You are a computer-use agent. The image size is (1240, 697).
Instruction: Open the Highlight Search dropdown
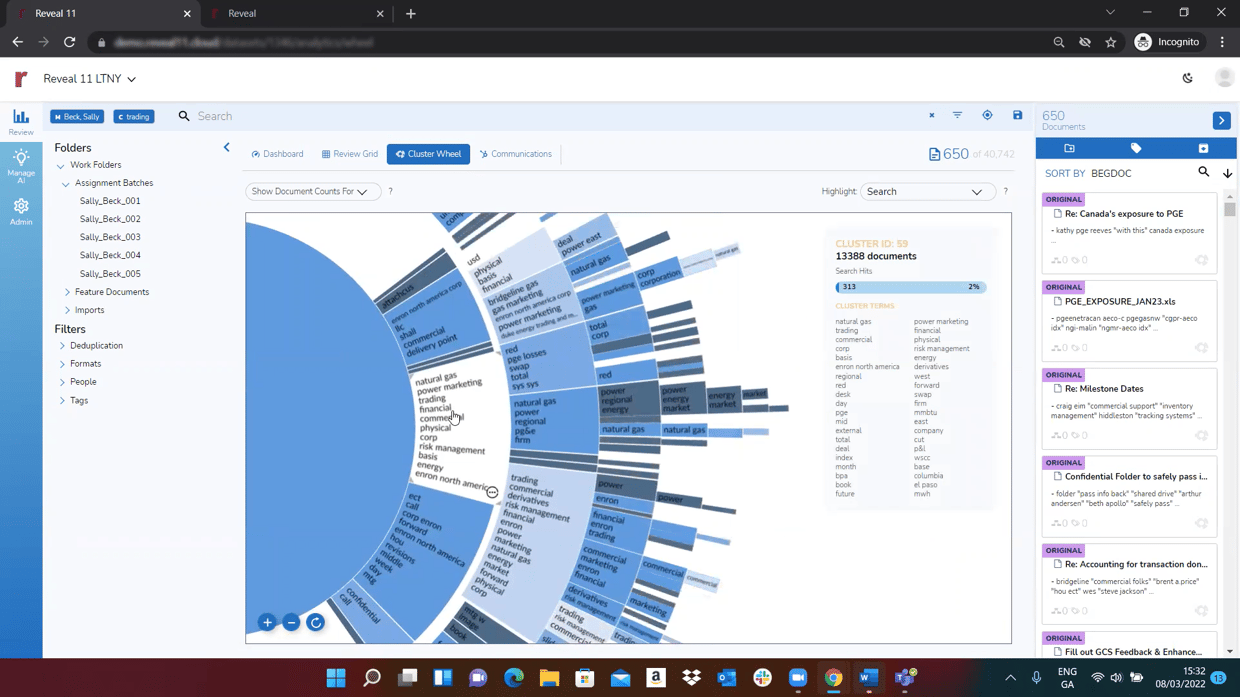tap(927, 191)
